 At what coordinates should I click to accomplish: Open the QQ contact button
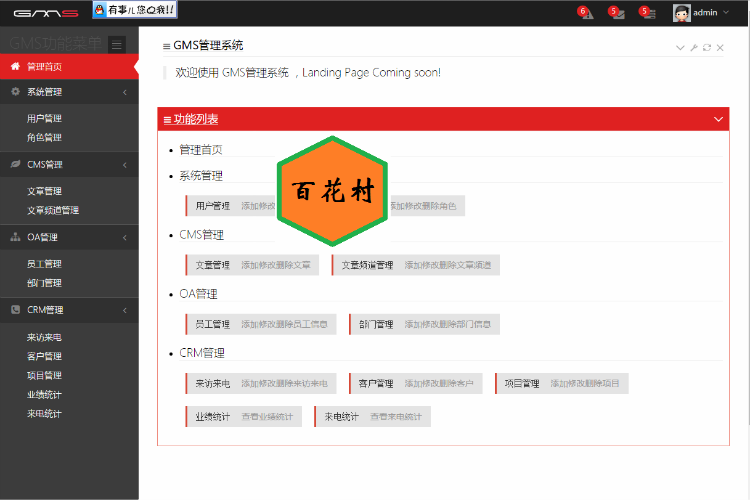pos(135,10)
